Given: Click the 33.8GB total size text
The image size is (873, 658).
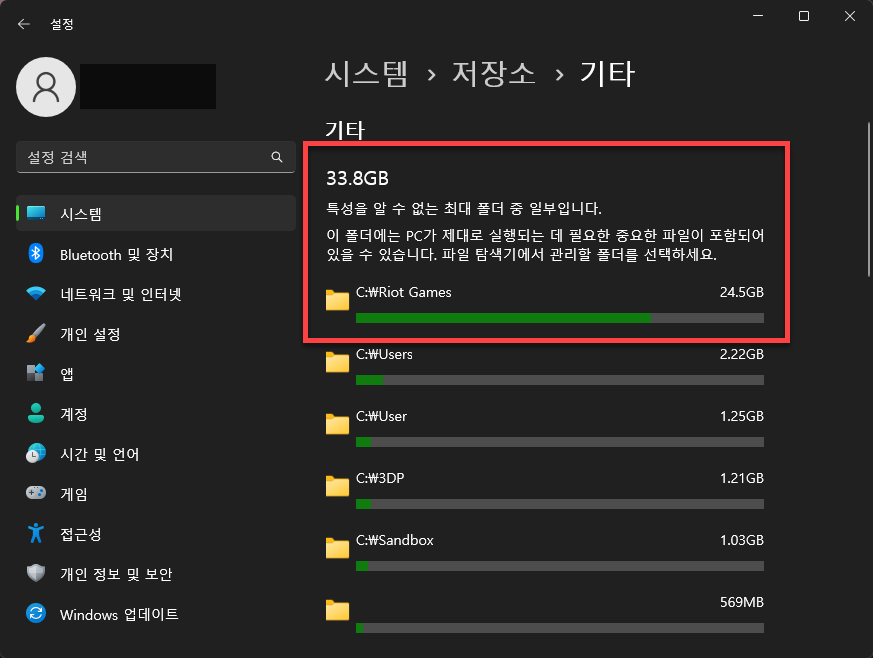Looking at the screenshot, I should [357, 179].
